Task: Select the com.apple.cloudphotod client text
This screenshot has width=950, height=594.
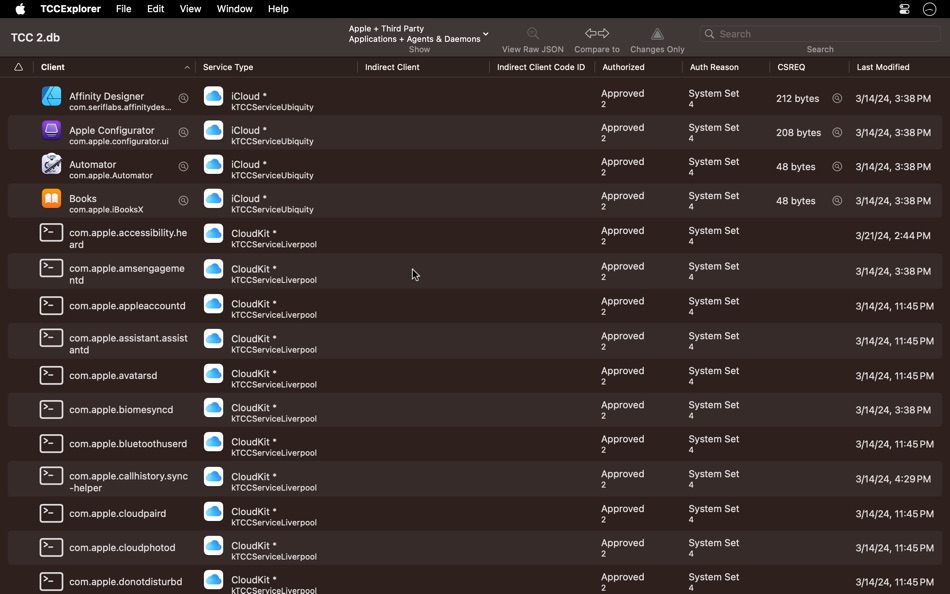Action: coord(122,547)
